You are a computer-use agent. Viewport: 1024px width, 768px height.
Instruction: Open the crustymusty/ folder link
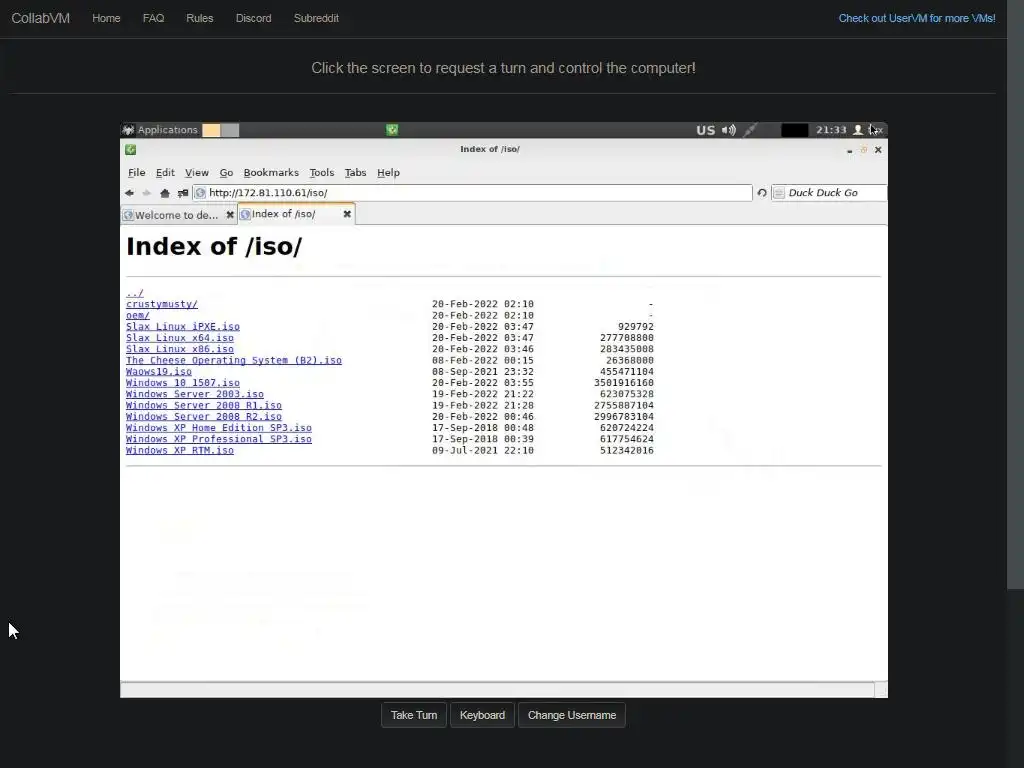click(161, 304)
